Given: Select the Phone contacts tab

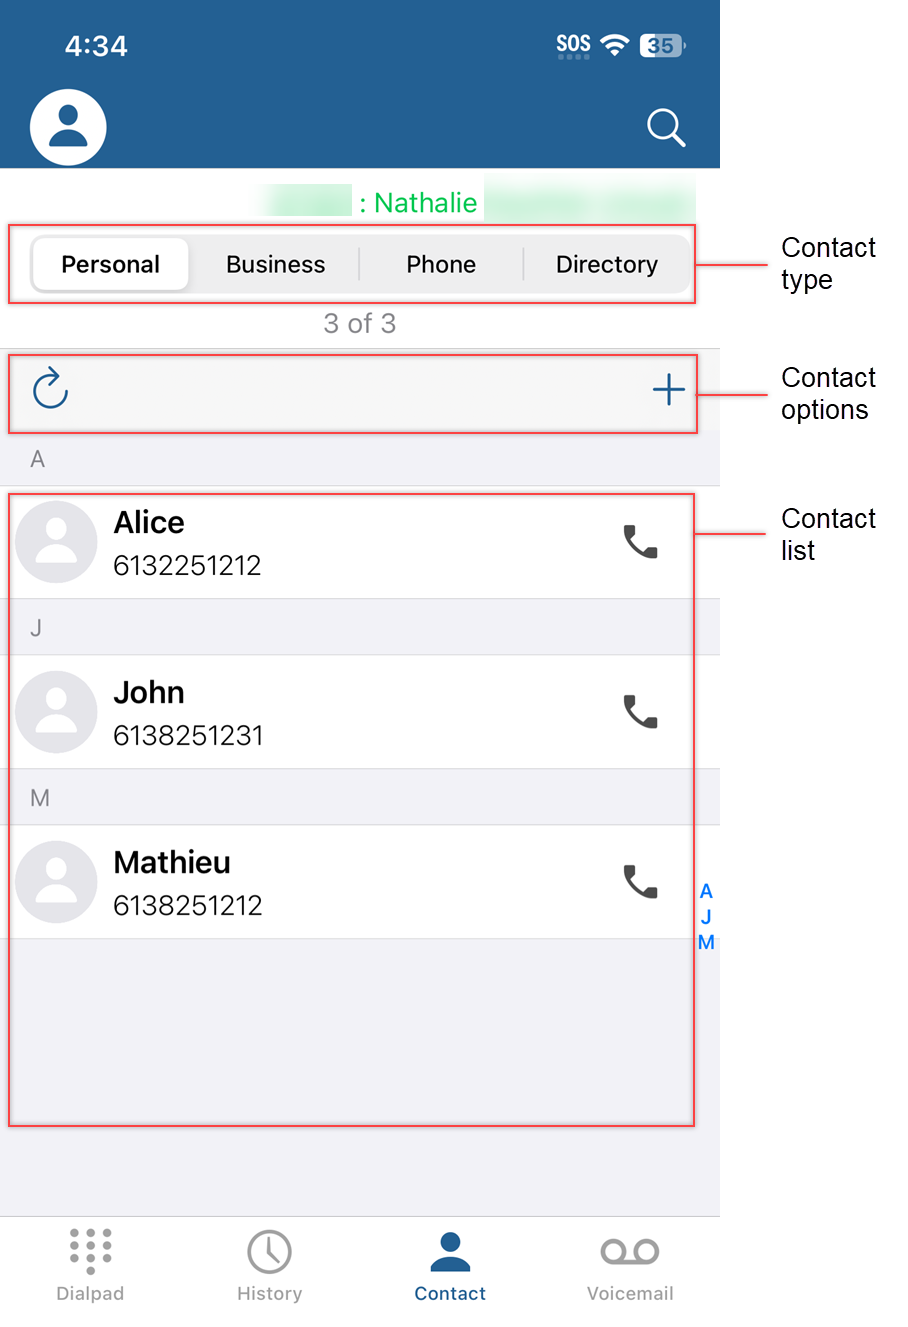Looking at the screenshot, I should [441, 264].
